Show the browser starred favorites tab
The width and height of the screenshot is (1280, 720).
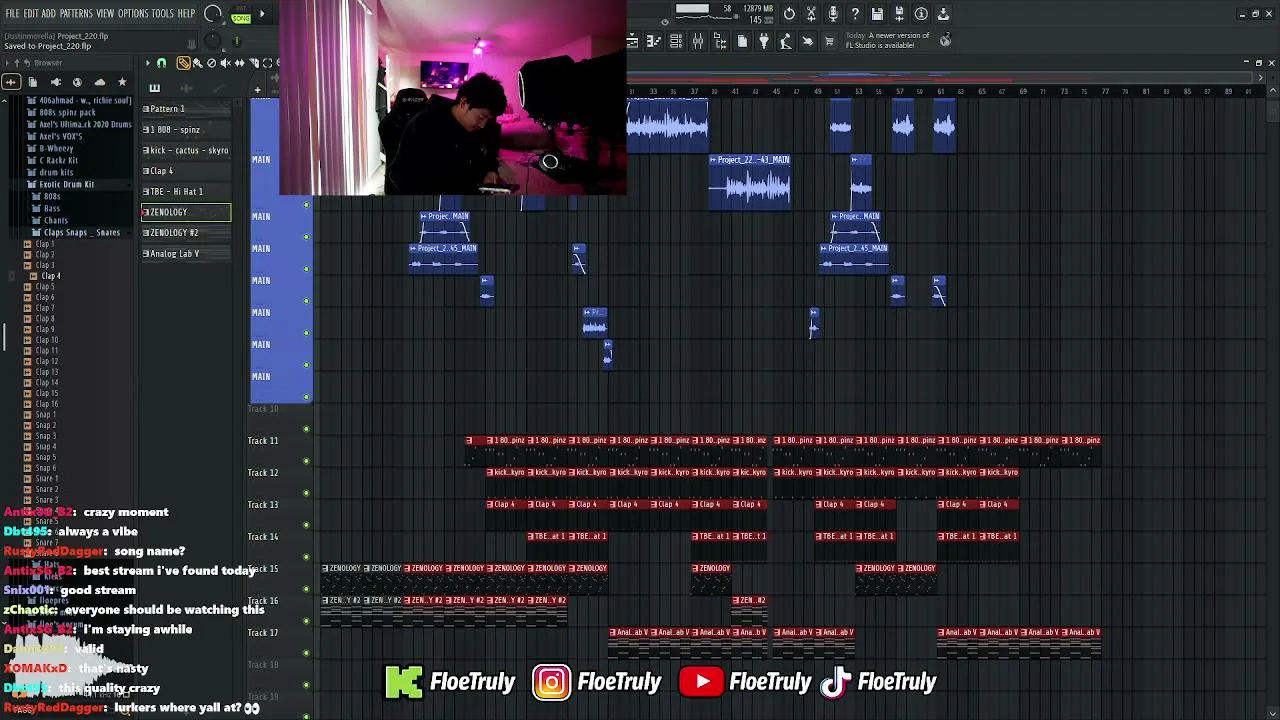pyautogui.click(x=122, y=82)
